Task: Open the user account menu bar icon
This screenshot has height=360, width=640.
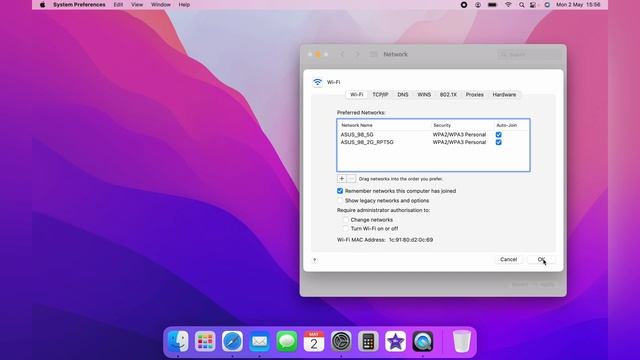Action: [478, 5]
